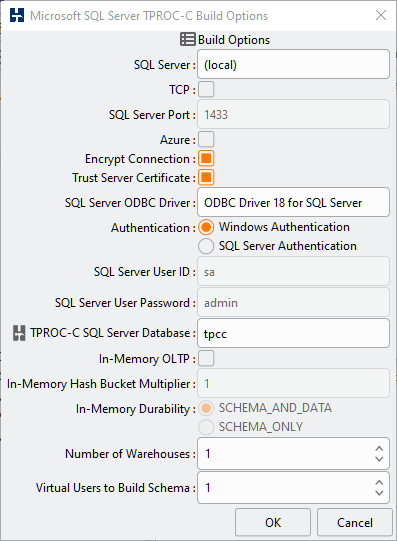This screenshot has width=397, height=541.
Task: Confirm settings with the OK button
Action: tap(273, 522)
